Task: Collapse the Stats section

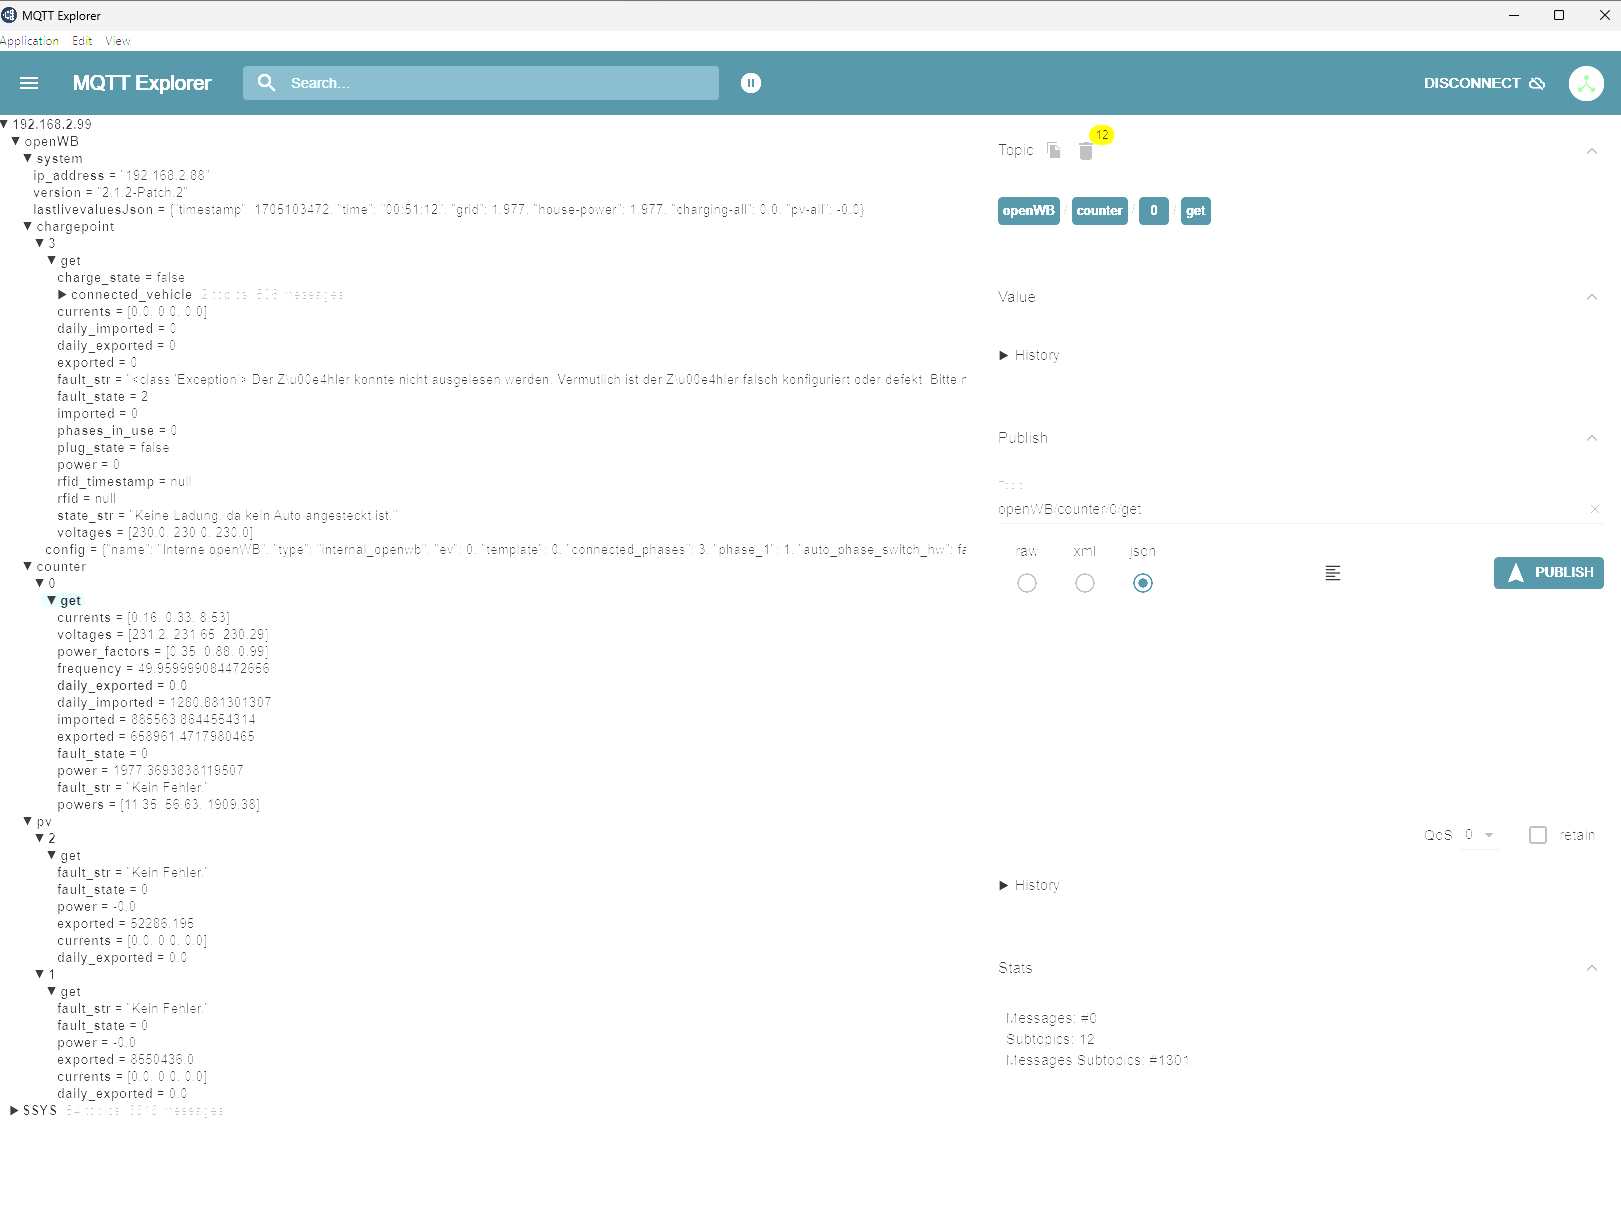Action: pyautogui.click(x=1592, y=968)
